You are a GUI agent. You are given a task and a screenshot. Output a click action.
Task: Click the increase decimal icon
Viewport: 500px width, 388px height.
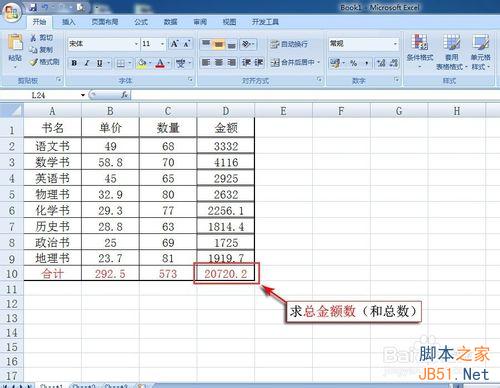[x=381, y=63]
